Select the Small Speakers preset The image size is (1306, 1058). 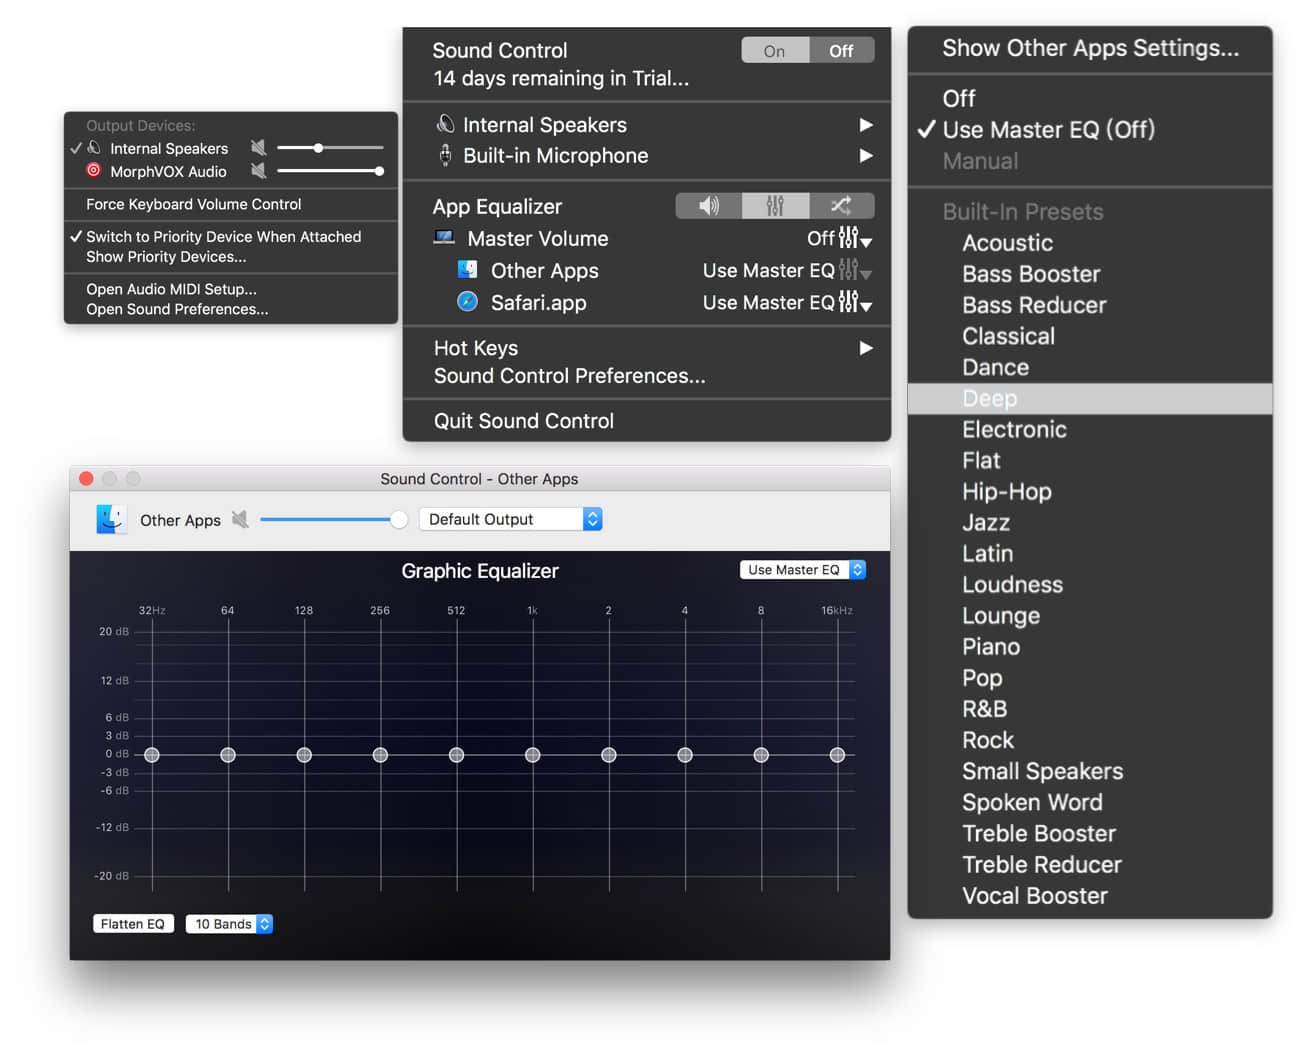point(1043,772)
